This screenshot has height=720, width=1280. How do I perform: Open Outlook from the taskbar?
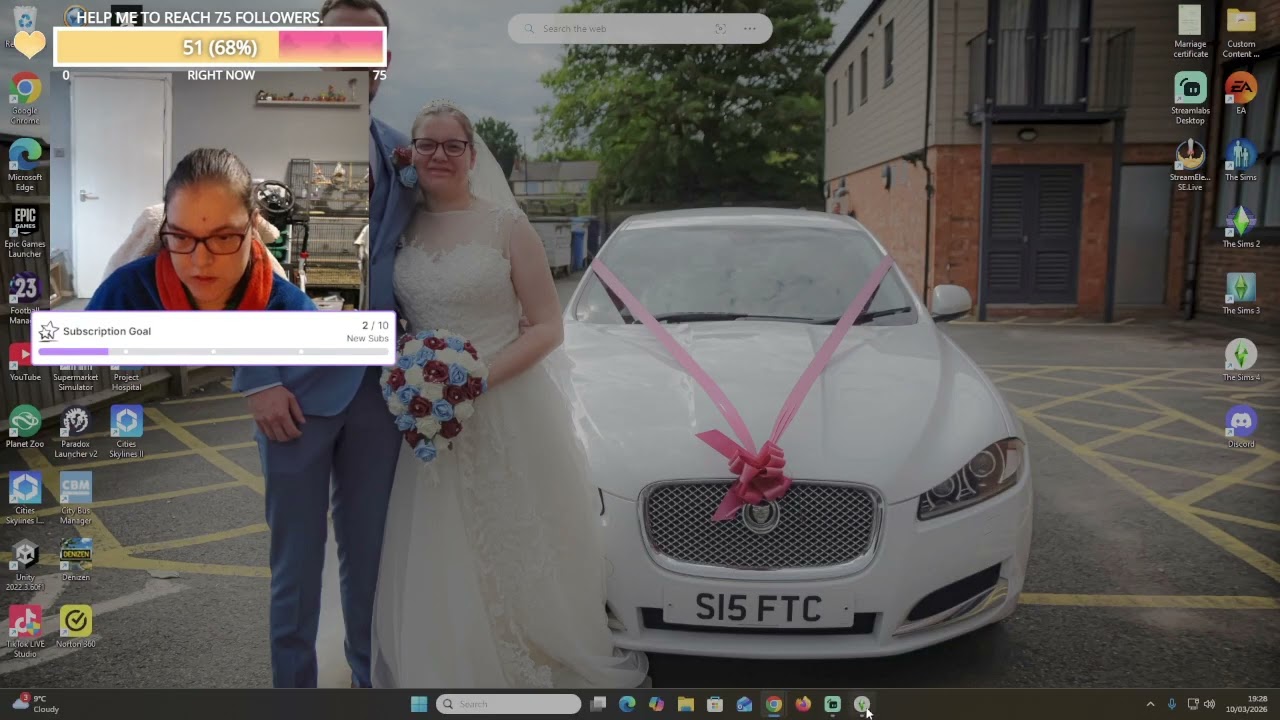(x=744, y=704)
